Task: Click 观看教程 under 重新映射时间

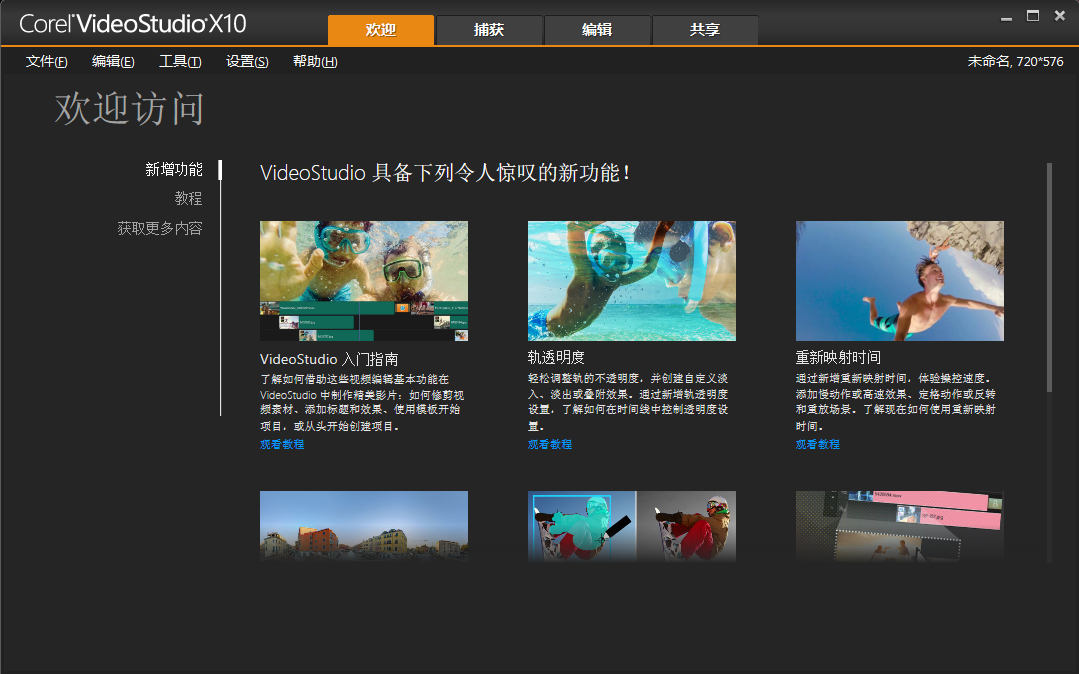Action: point(818,444)
